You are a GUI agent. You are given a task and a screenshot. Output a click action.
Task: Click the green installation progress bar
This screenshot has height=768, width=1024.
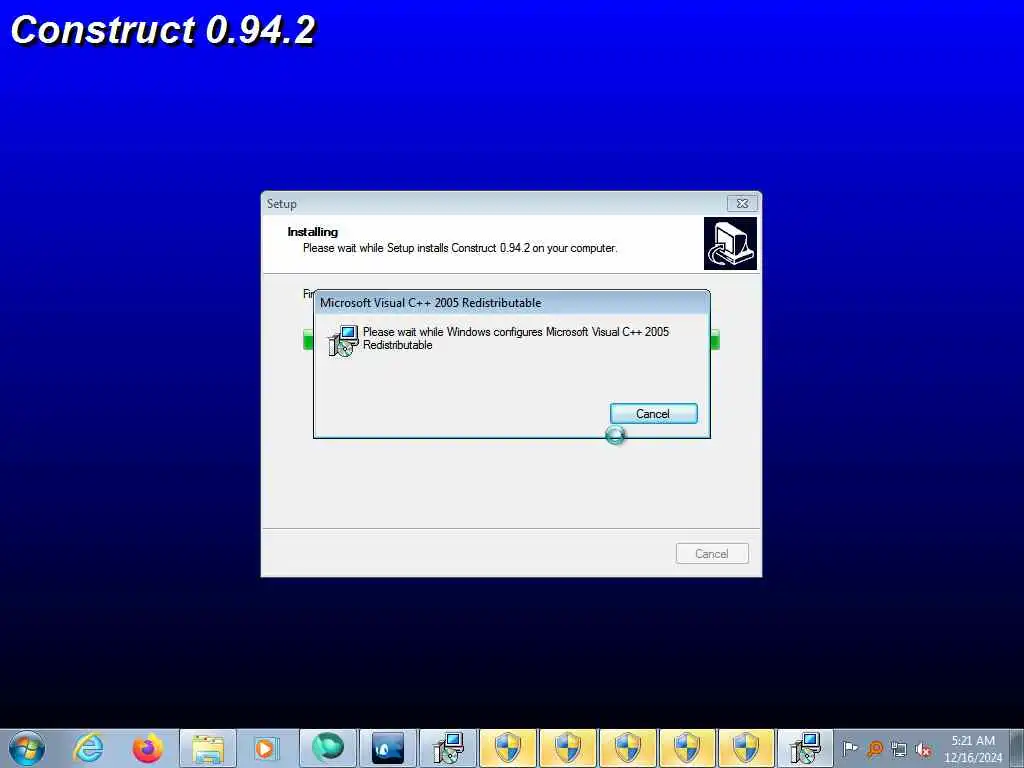(x=511, y=340)
